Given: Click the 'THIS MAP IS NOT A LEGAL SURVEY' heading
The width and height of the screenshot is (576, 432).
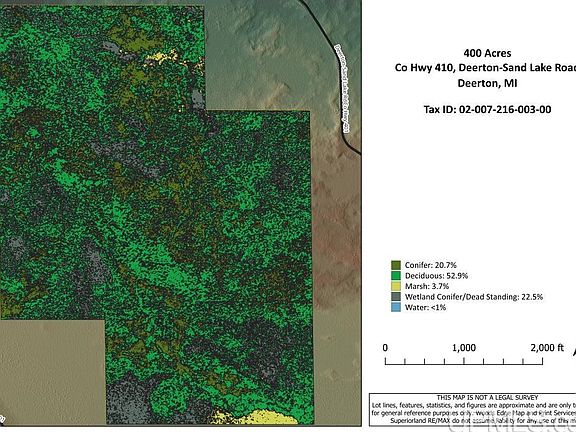Looking at the screenshot, I should (x=487, y=397).
